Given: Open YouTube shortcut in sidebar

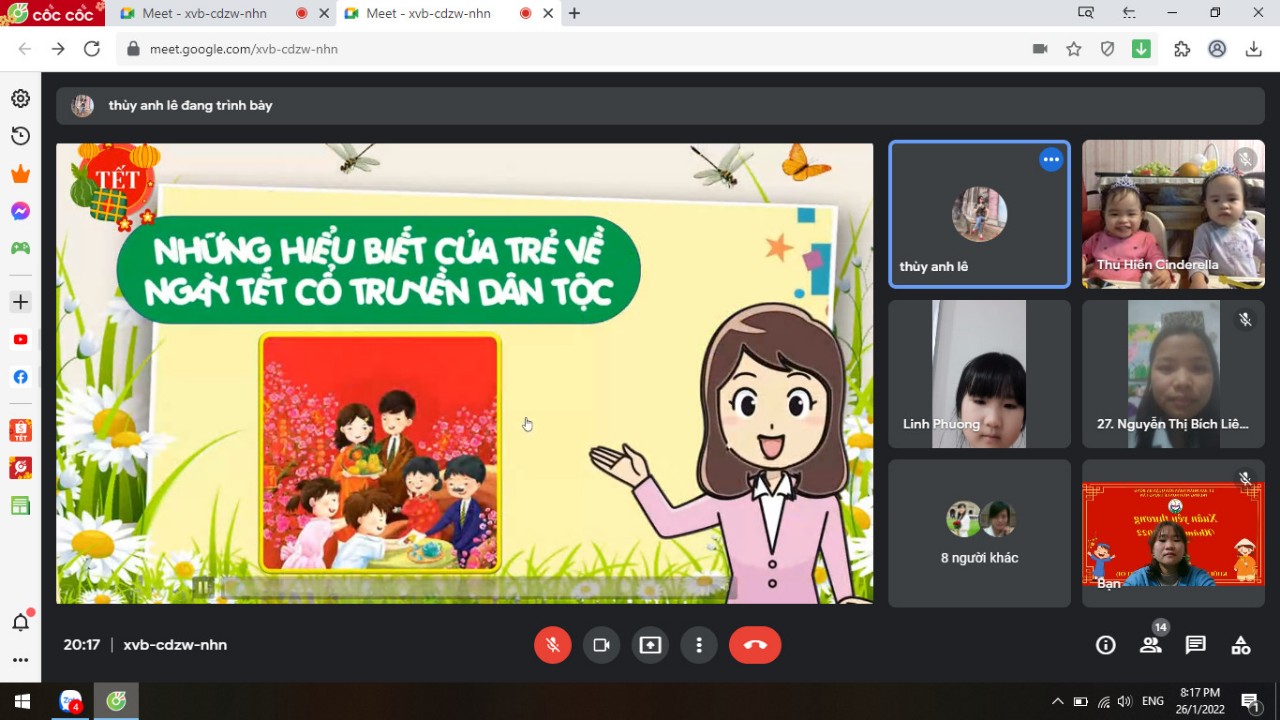Looking at the screenshot, I should [20, 339].
